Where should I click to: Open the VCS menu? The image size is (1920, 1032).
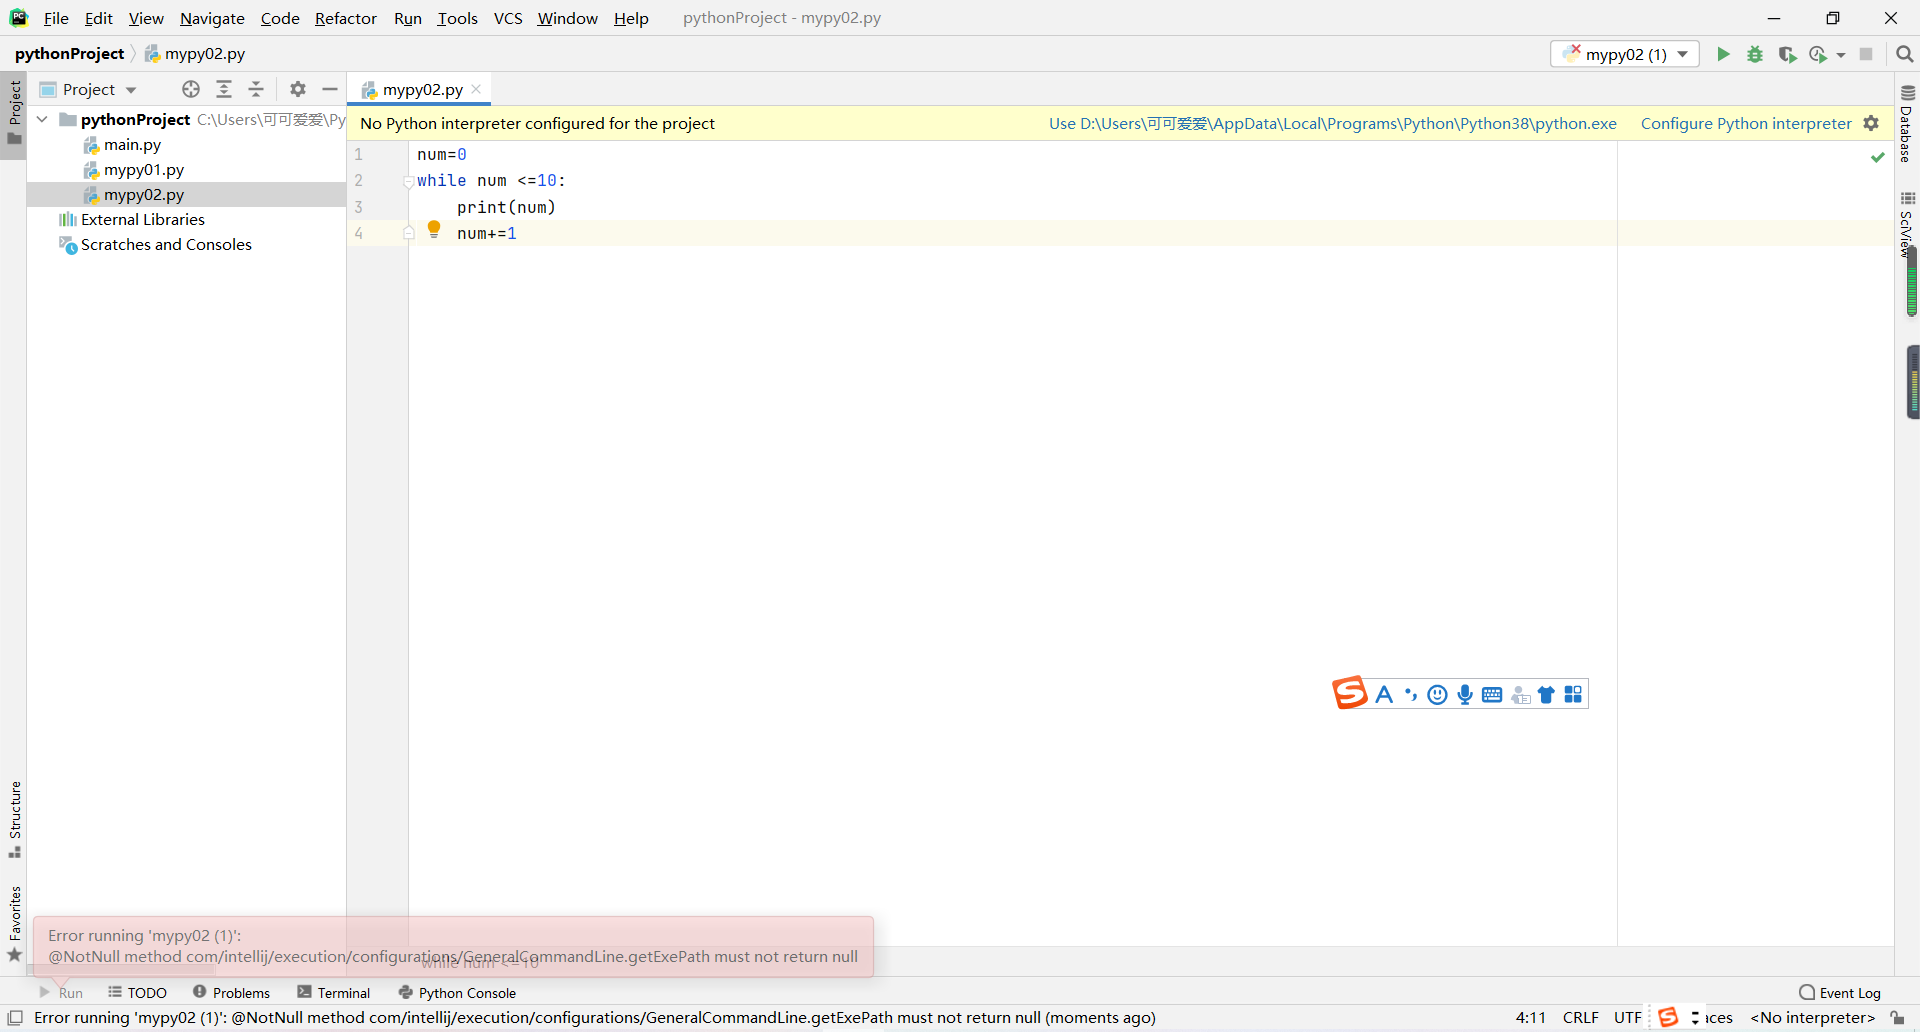[x=508, y=18]
